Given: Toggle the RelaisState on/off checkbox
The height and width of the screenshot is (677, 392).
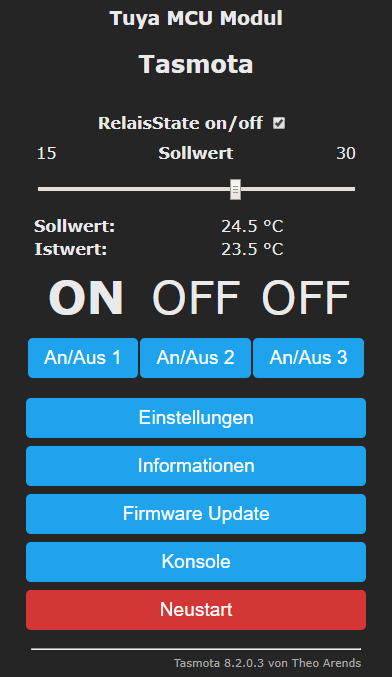Looking at the screenshot, I should 279,123.
